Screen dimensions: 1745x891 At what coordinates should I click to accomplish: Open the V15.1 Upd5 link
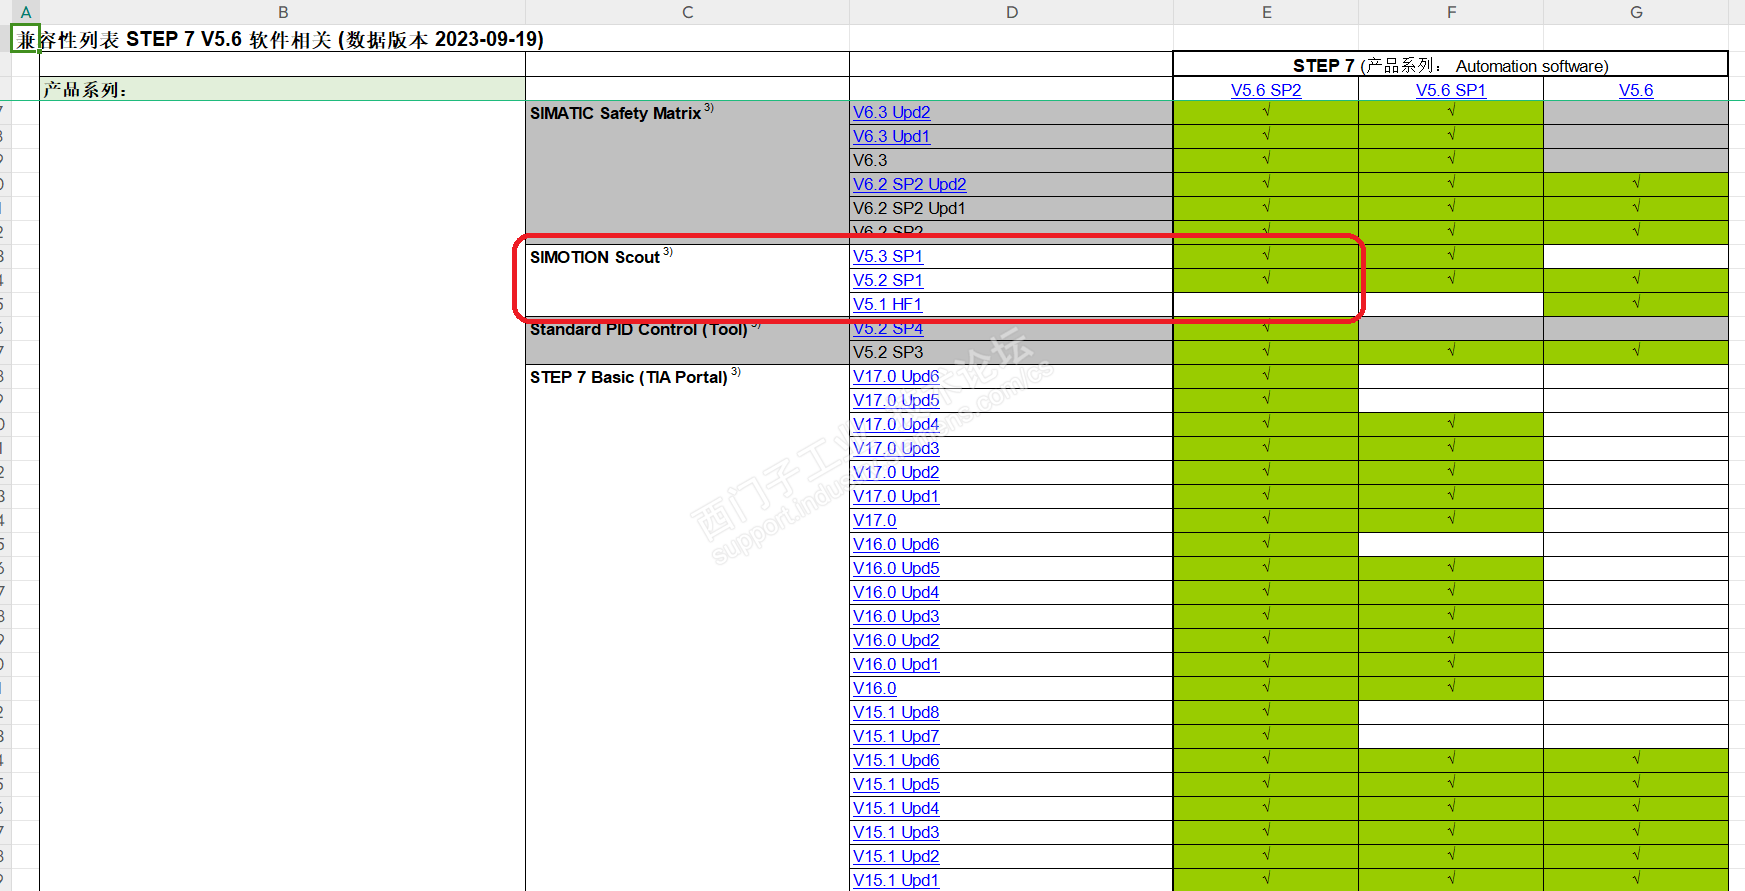click(896, 785)
